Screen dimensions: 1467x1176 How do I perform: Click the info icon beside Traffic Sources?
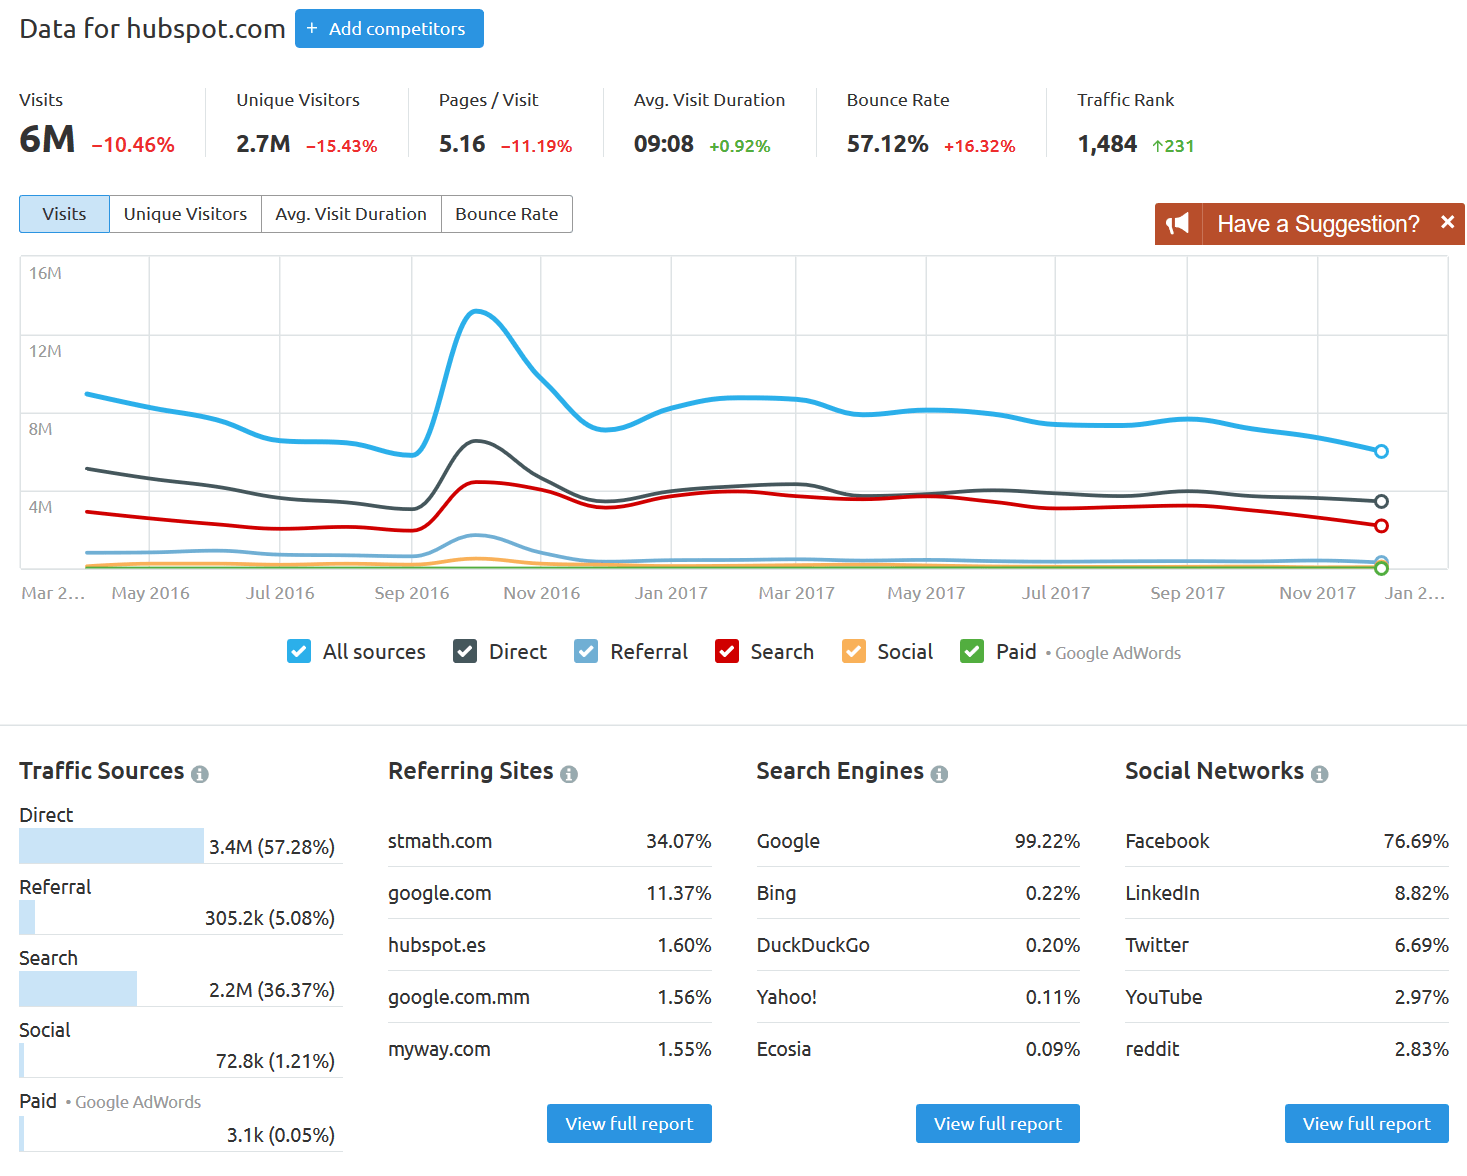[x=200, y=774]
